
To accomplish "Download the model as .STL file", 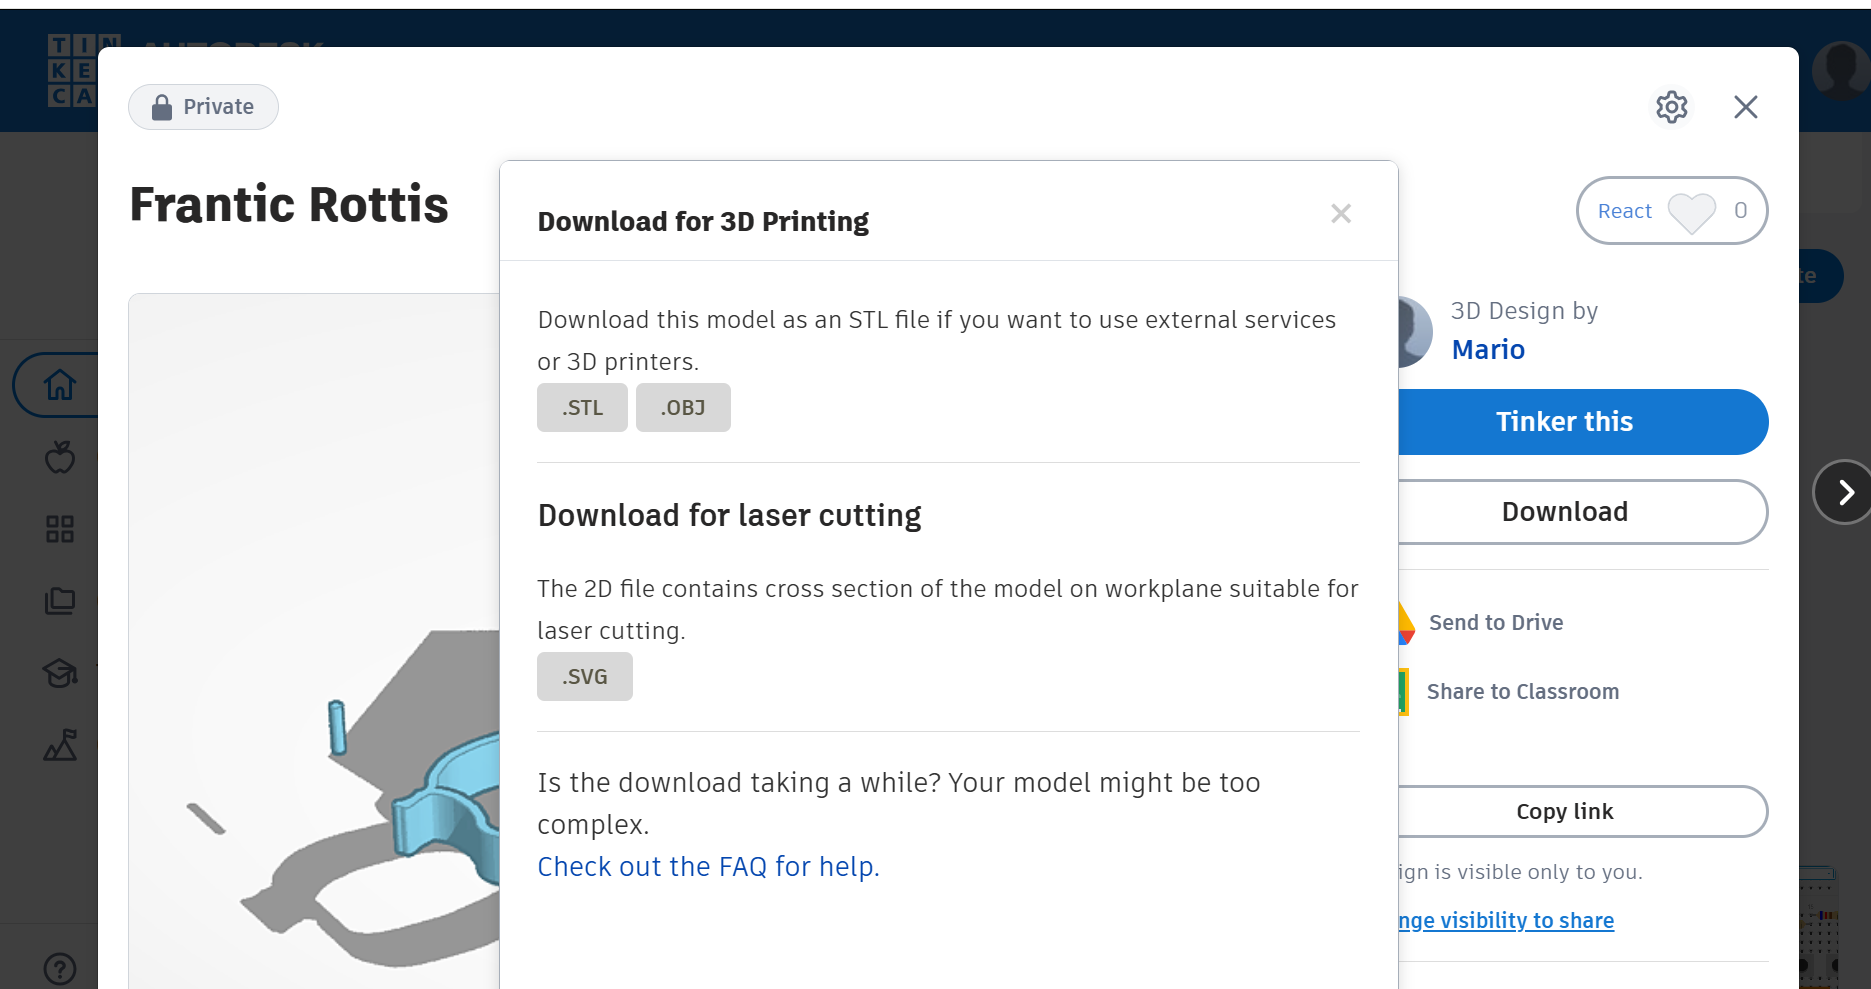I will [582, 408].
